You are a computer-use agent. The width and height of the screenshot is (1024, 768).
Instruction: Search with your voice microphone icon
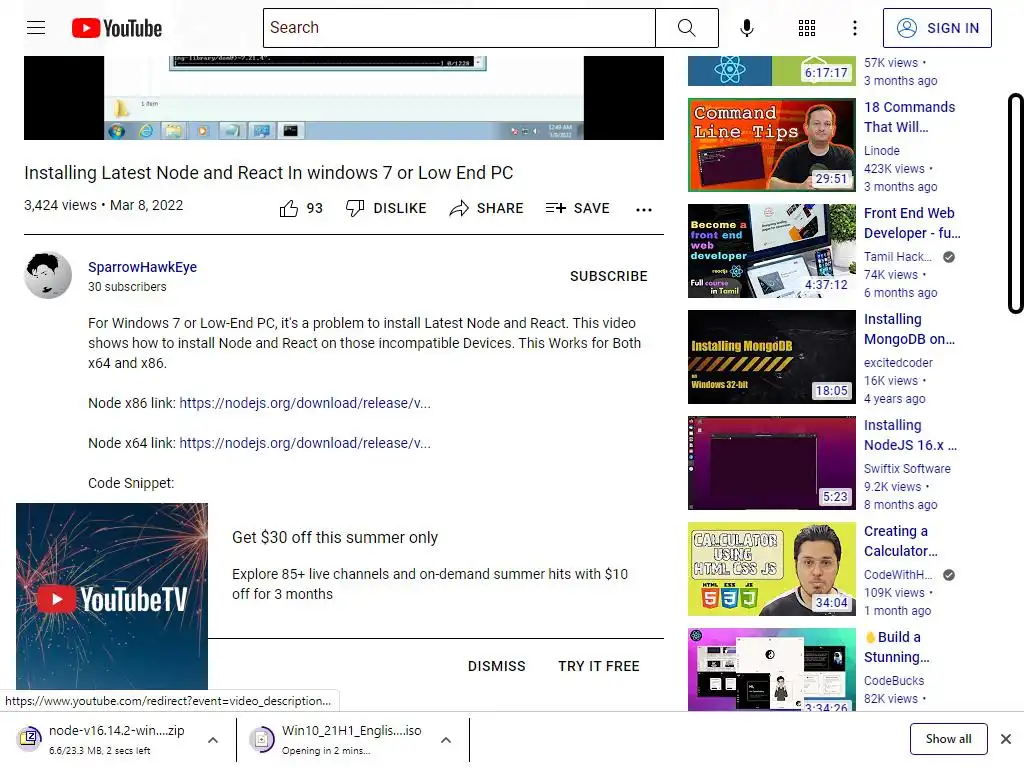746,27
